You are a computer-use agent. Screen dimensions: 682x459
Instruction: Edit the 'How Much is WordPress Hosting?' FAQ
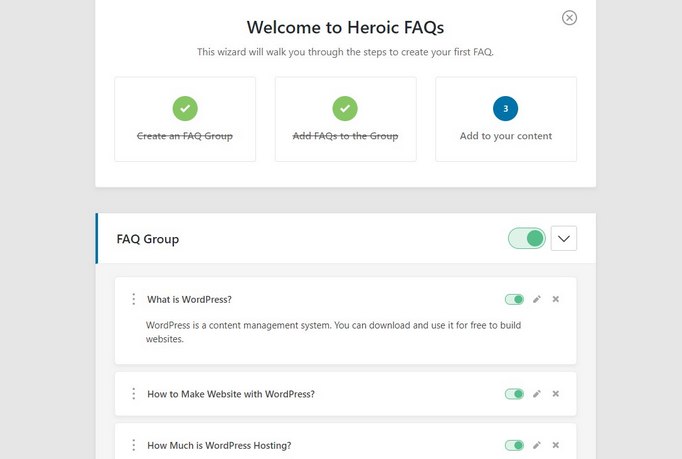tap(537, 446)
